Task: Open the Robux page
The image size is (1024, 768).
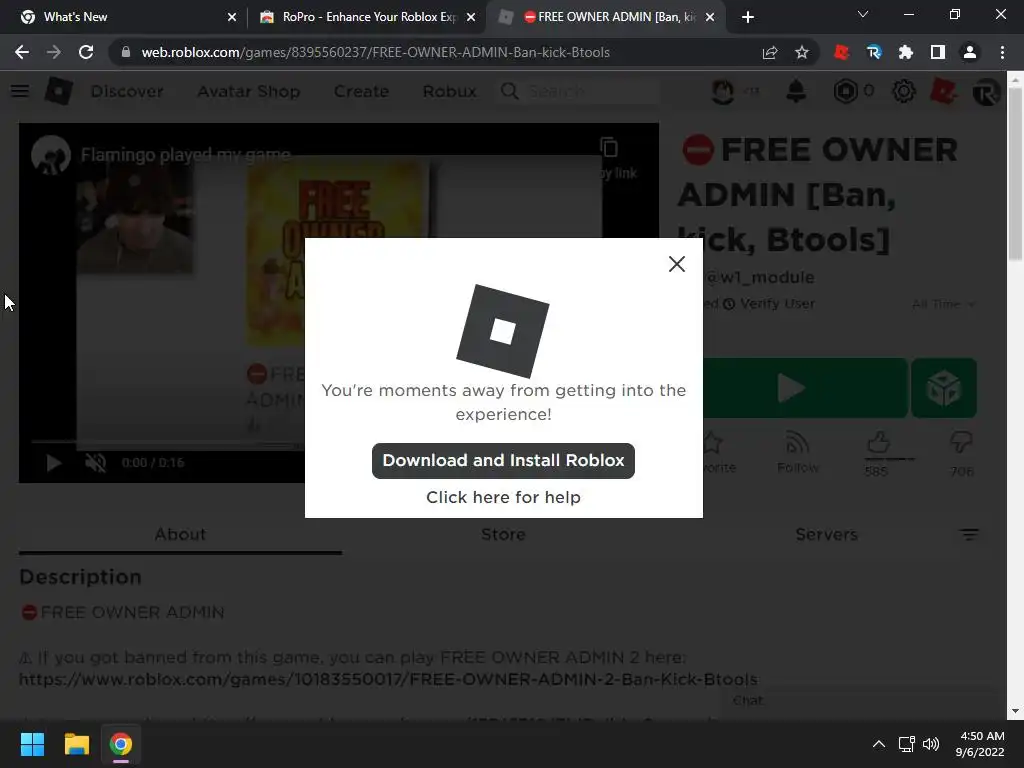Action: tap(449, 91)
